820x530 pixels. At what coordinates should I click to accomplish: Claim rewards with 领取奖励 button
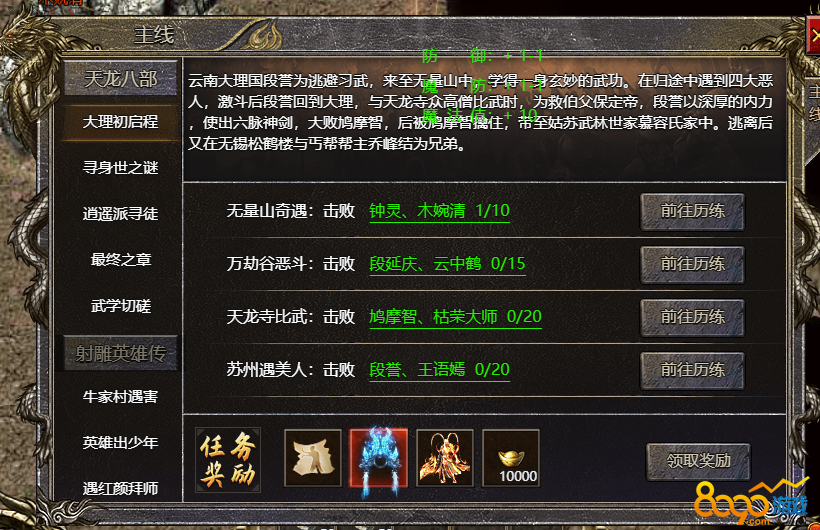tap(698, 461)
